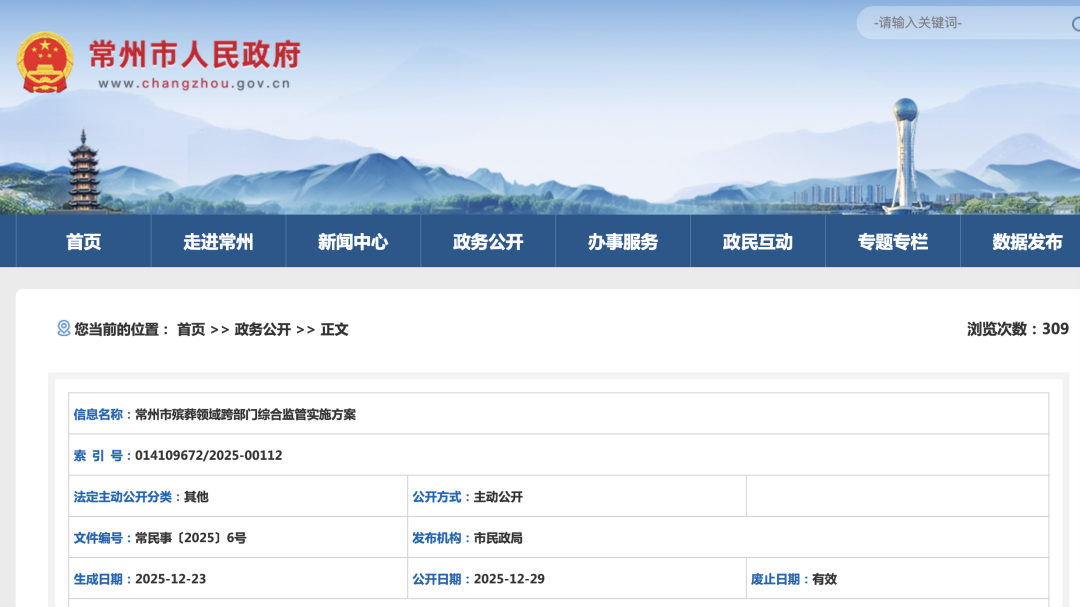Viewport: 1080px width, 607px height.
Task: Click the search magnifier icon
Action: coord(1075,23)
